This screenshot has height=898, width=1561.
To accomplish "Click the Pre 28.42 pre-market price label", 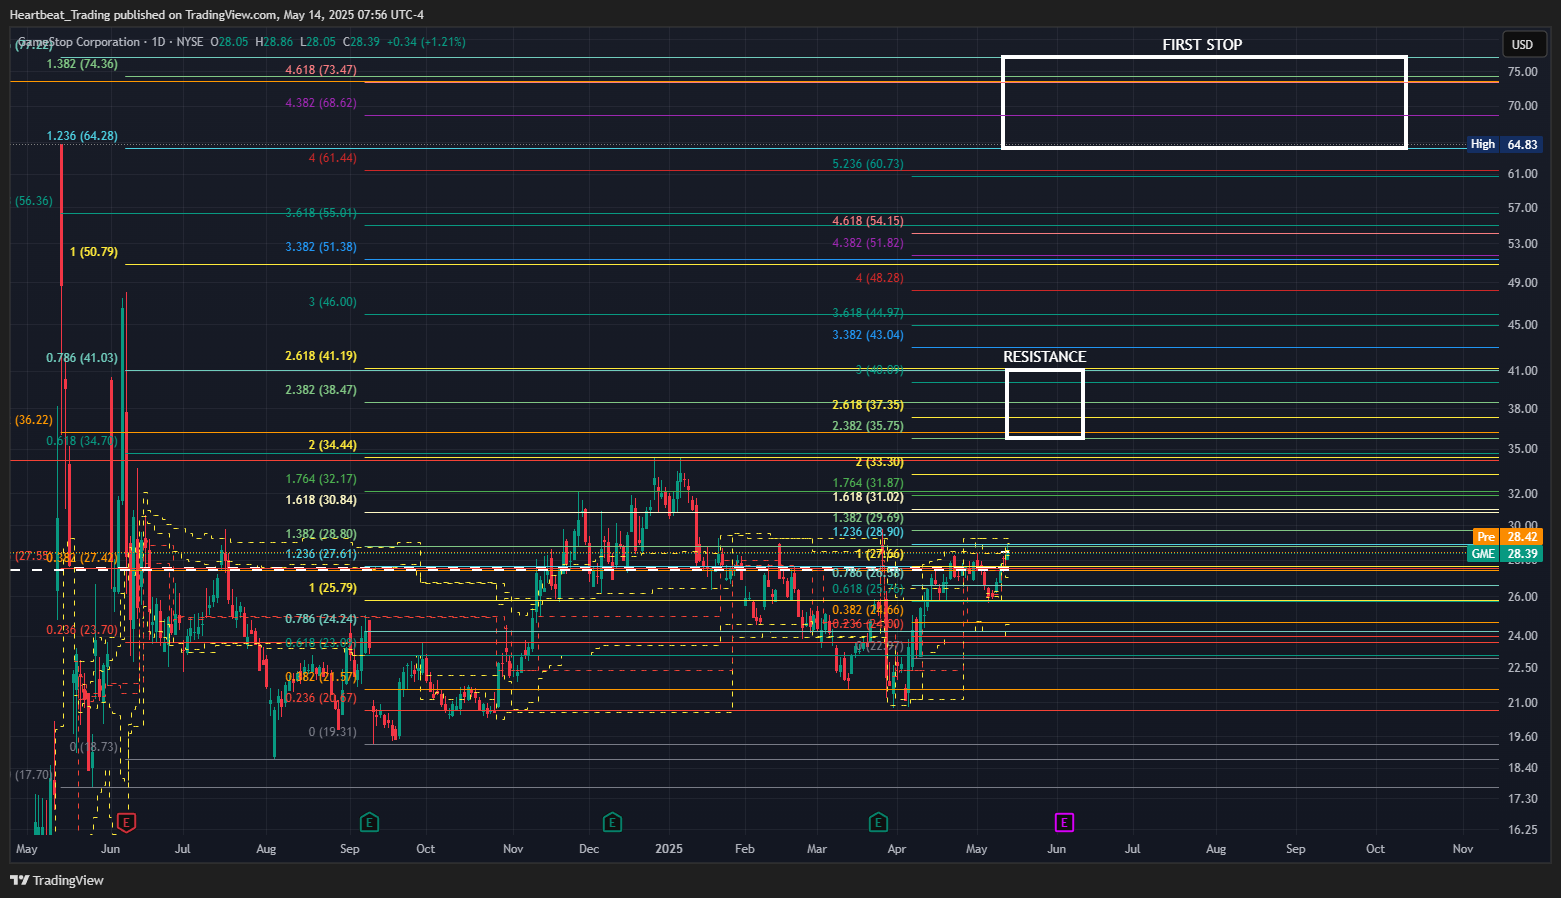I will pyautogui.click(x=1507, y=537).
